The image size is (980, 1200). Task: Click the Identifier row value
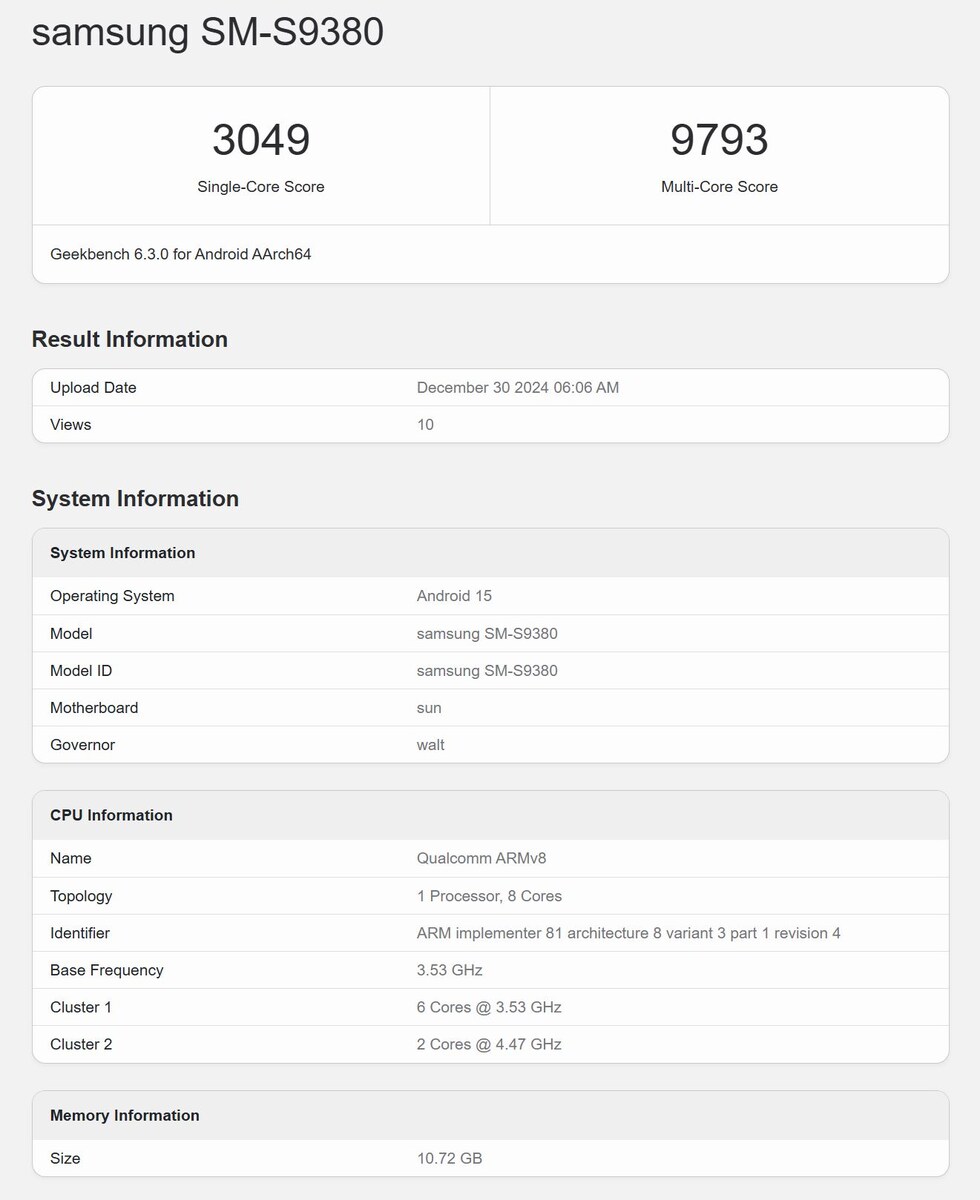click(x=629, y=932)
